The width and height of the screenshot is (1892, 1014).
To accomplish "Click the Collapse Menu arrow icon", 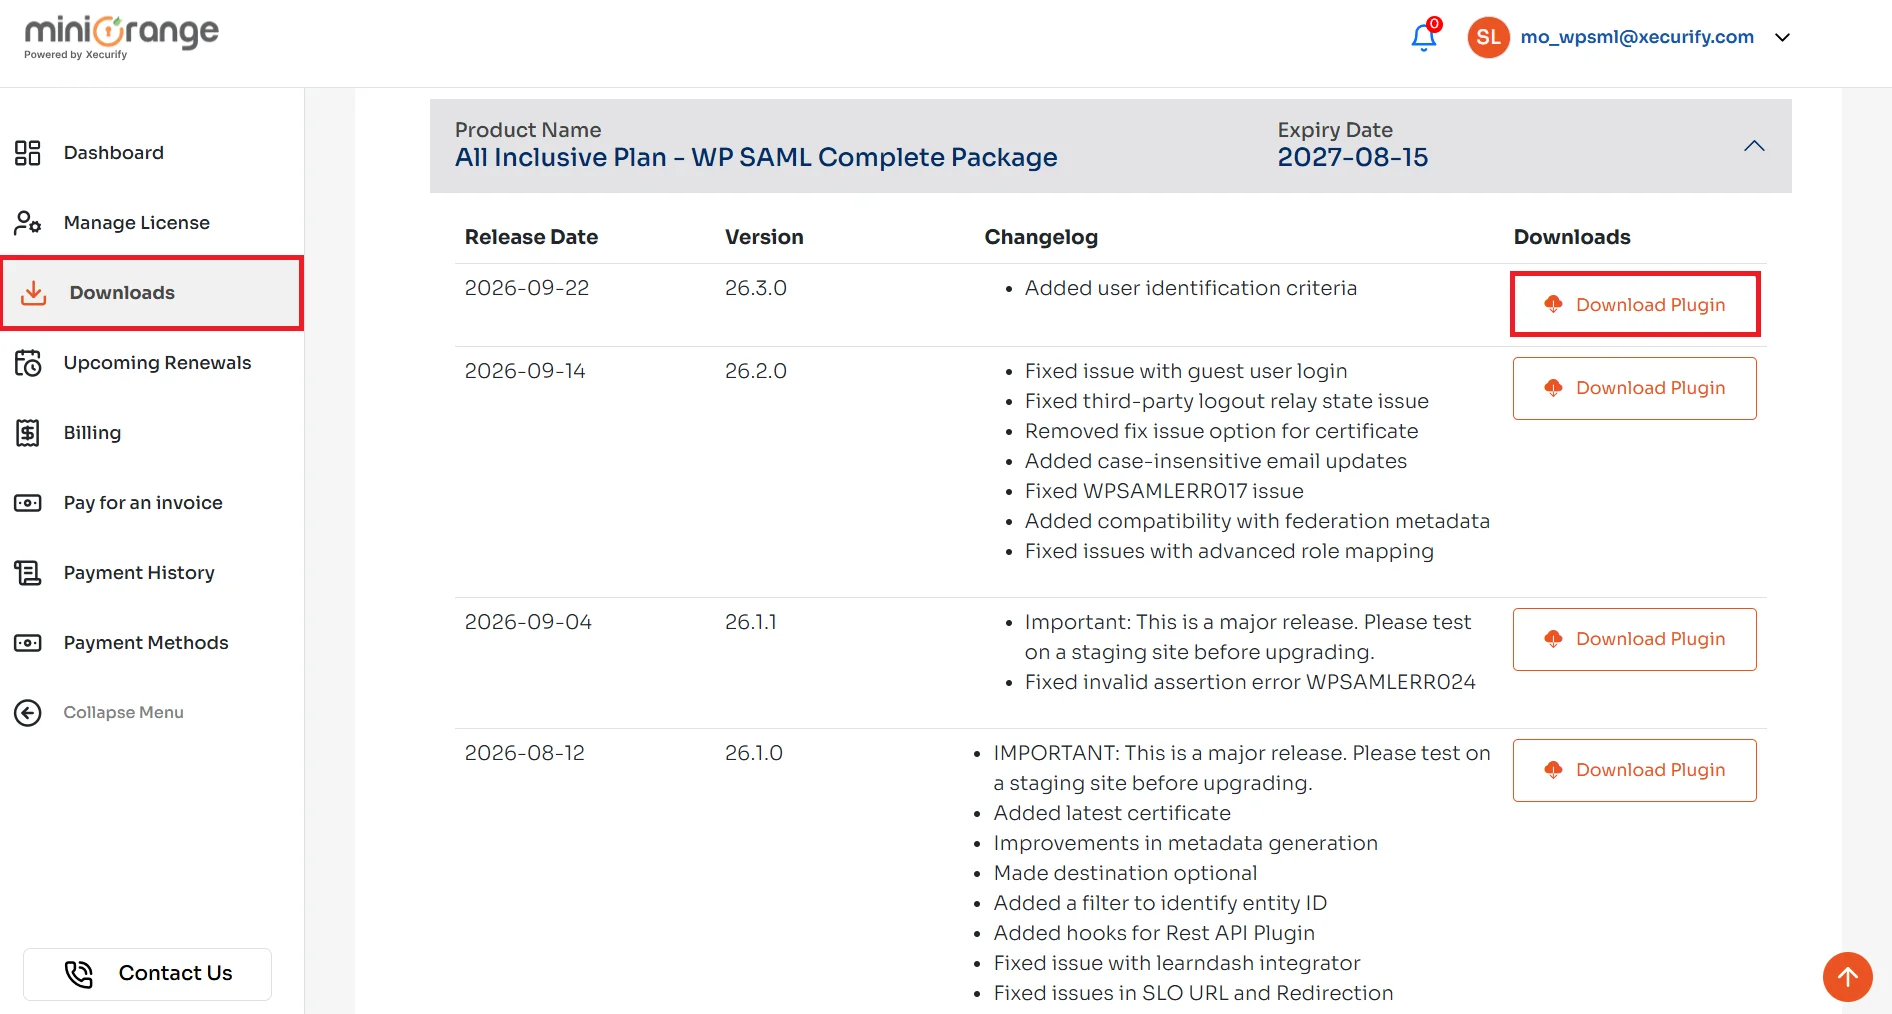I will click(28, 712).
